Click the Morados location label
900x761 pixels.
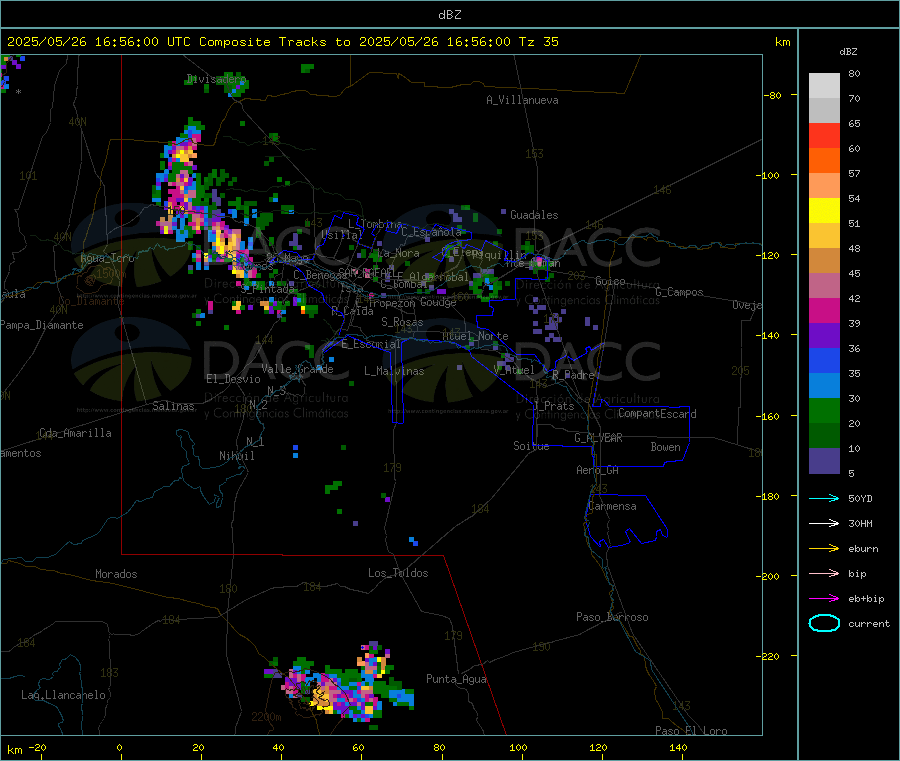(x=116, y=574)
